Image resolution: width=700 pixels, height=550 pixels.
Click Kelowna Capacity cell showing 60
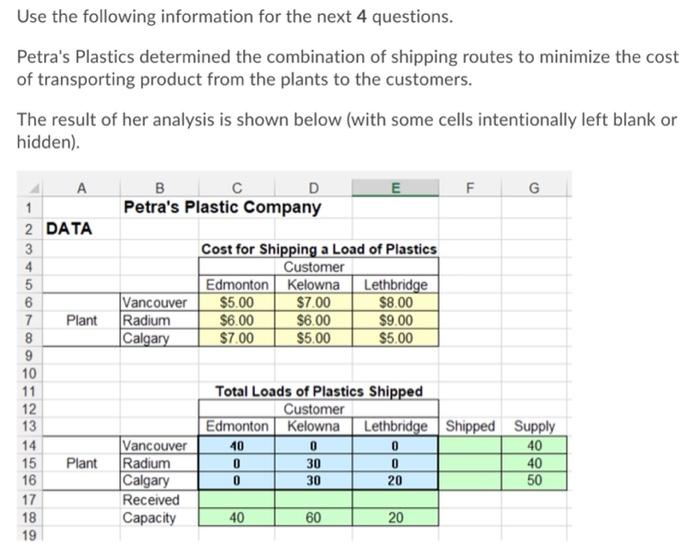click(x=313, y=517)
